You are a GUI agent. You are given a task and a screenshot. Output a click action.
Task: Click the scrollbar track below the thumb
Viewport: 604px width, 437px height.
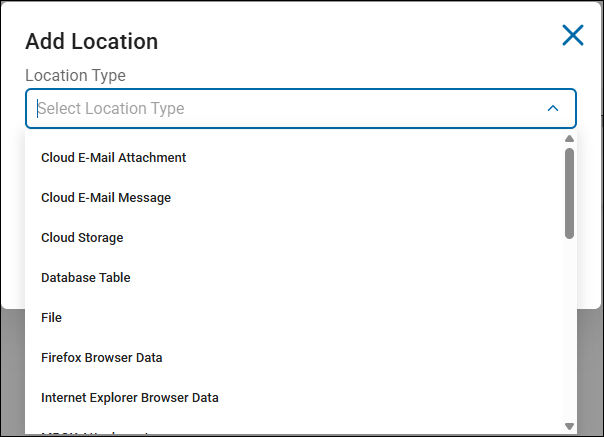pyautogui.click(x=569, y=330)
